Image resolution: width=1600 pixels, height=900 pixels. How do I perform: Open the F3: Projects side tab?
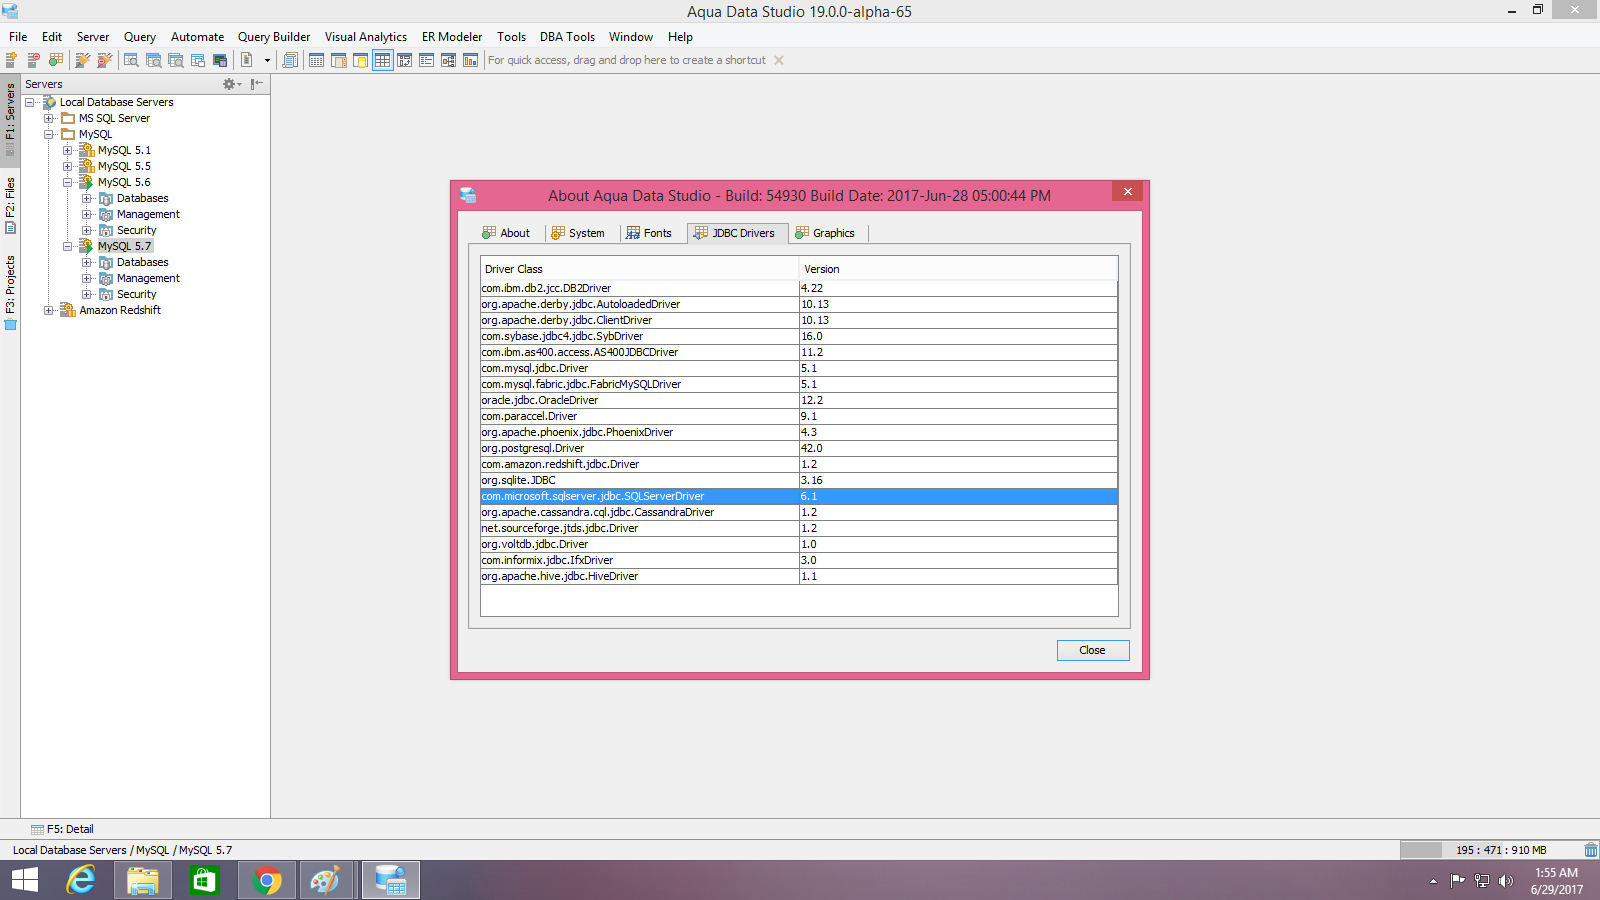point(10,291)
